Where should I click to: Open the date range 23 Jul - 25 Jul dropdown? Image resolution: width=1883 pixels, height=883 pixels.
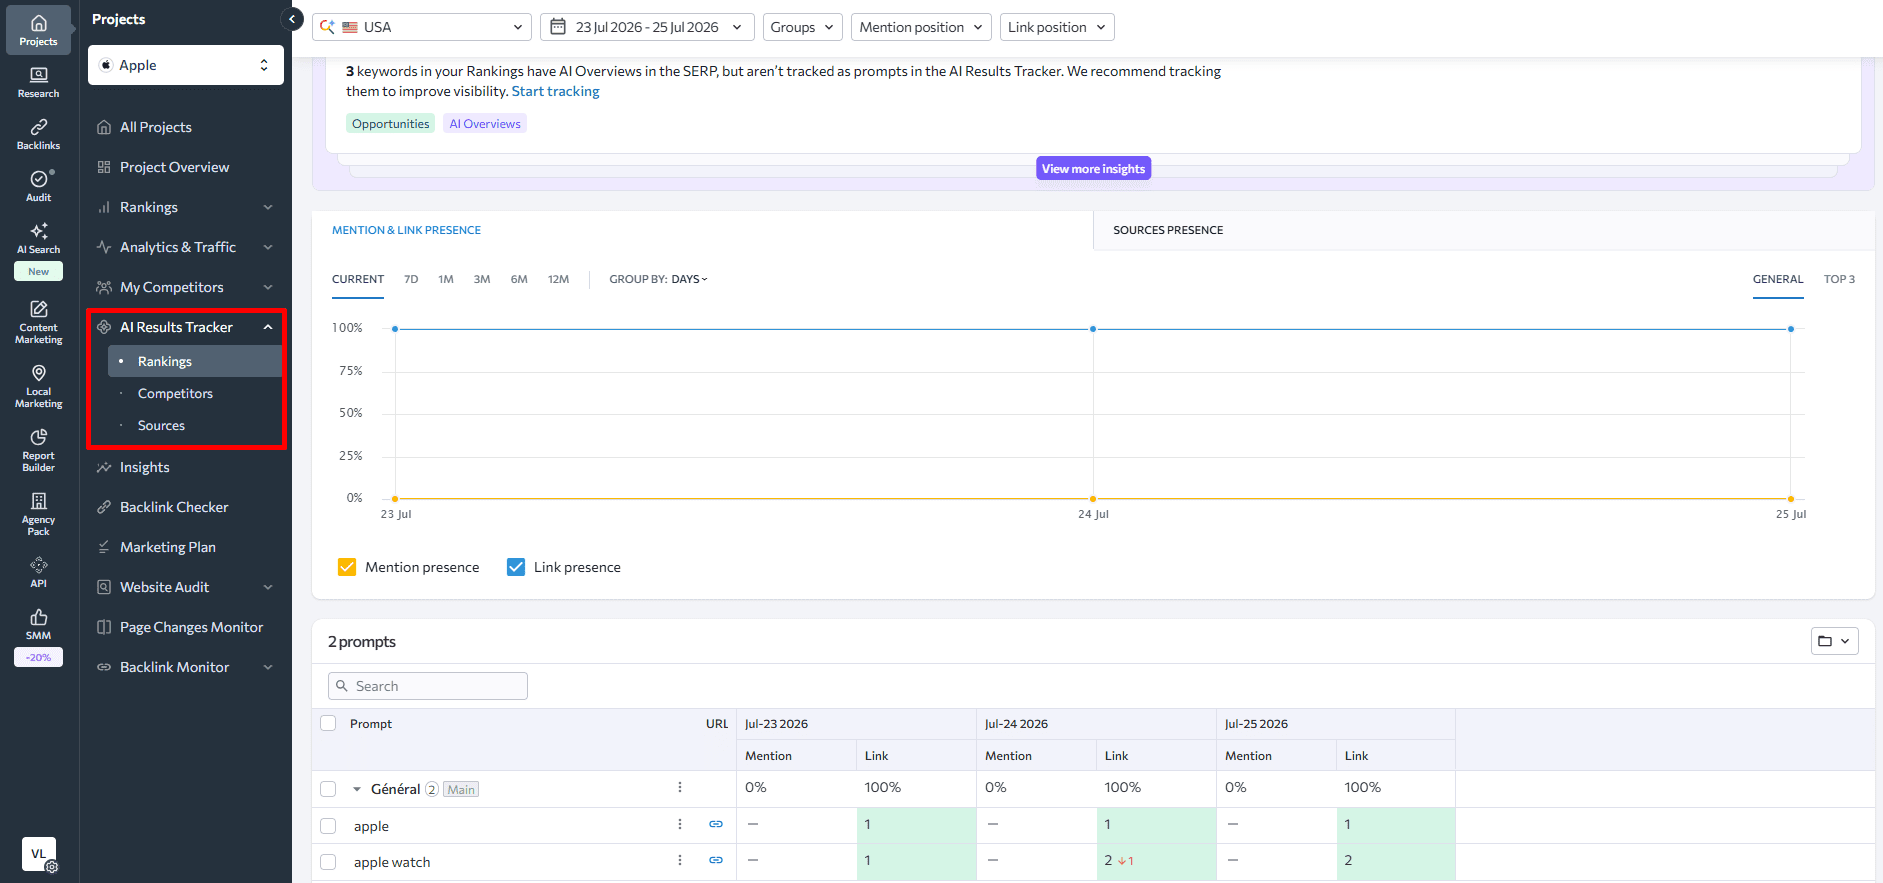tap(647, 27)
